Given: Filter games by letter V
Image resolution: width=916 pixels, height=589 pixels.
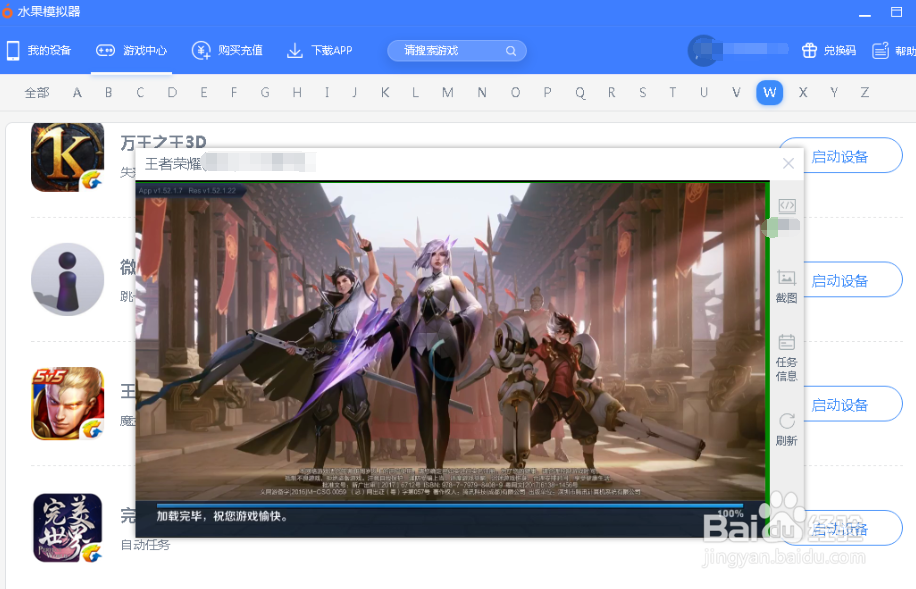Looking at the screenshot, I should [x=736, y=92].
